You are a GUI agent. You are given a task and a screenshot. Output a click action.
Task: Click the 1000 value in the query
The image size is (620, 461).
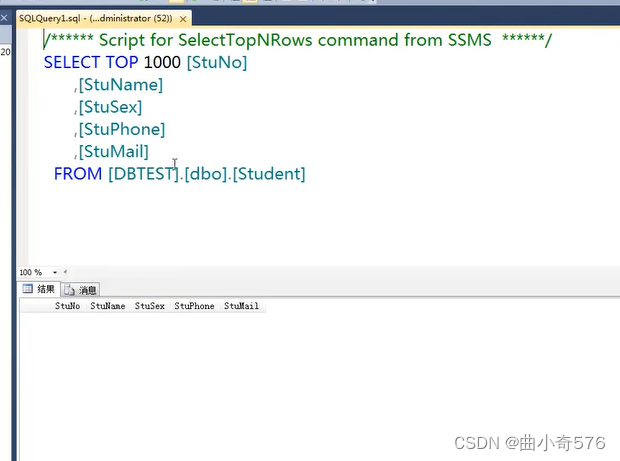pos(162,62)
